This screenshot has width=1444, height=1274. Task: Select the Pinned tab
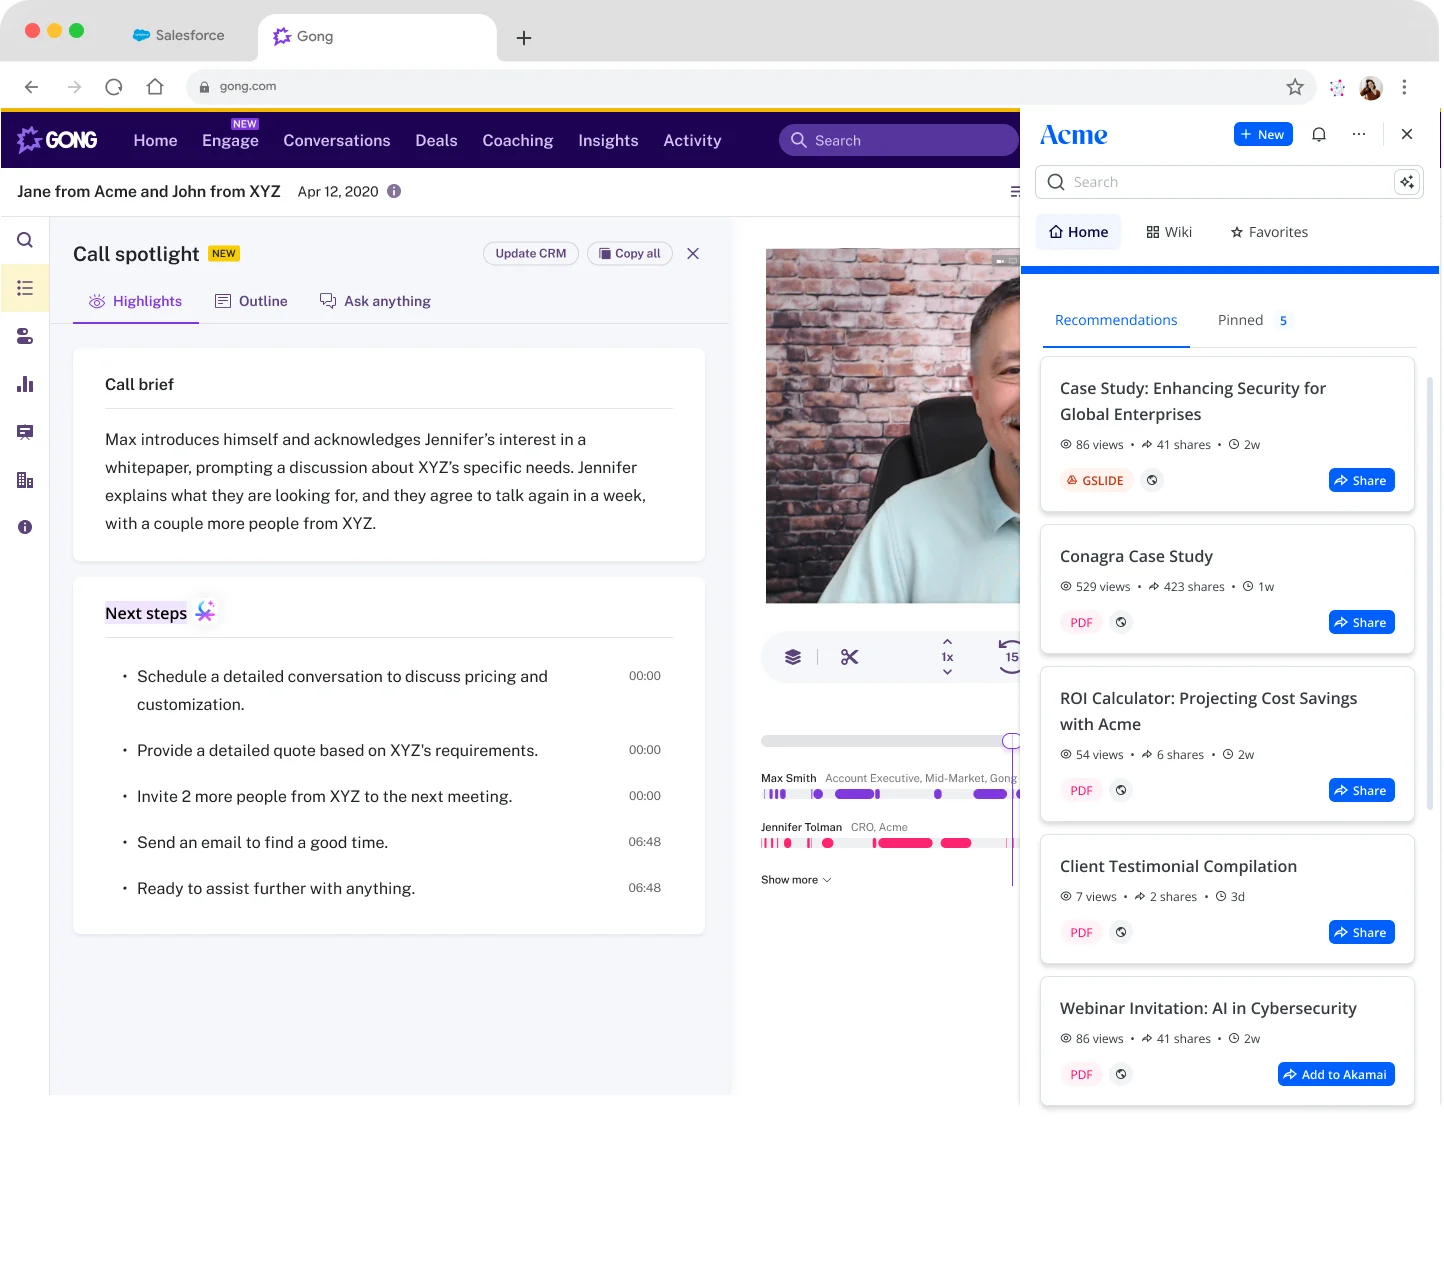click(x=1253, y=320)
